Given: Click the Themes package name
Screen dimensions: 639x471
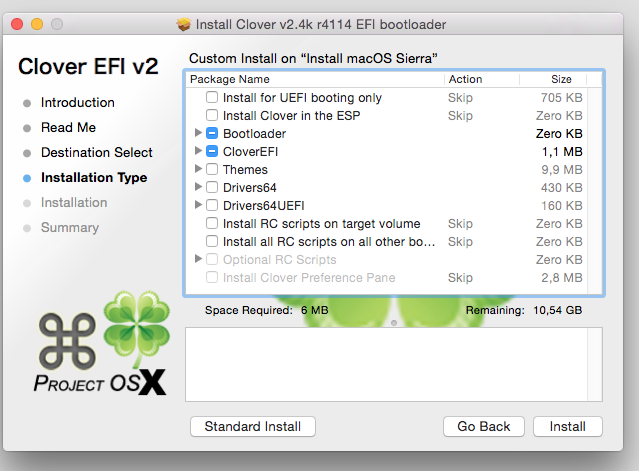Looking at the screenshot, I should click(x=245, y=169).
